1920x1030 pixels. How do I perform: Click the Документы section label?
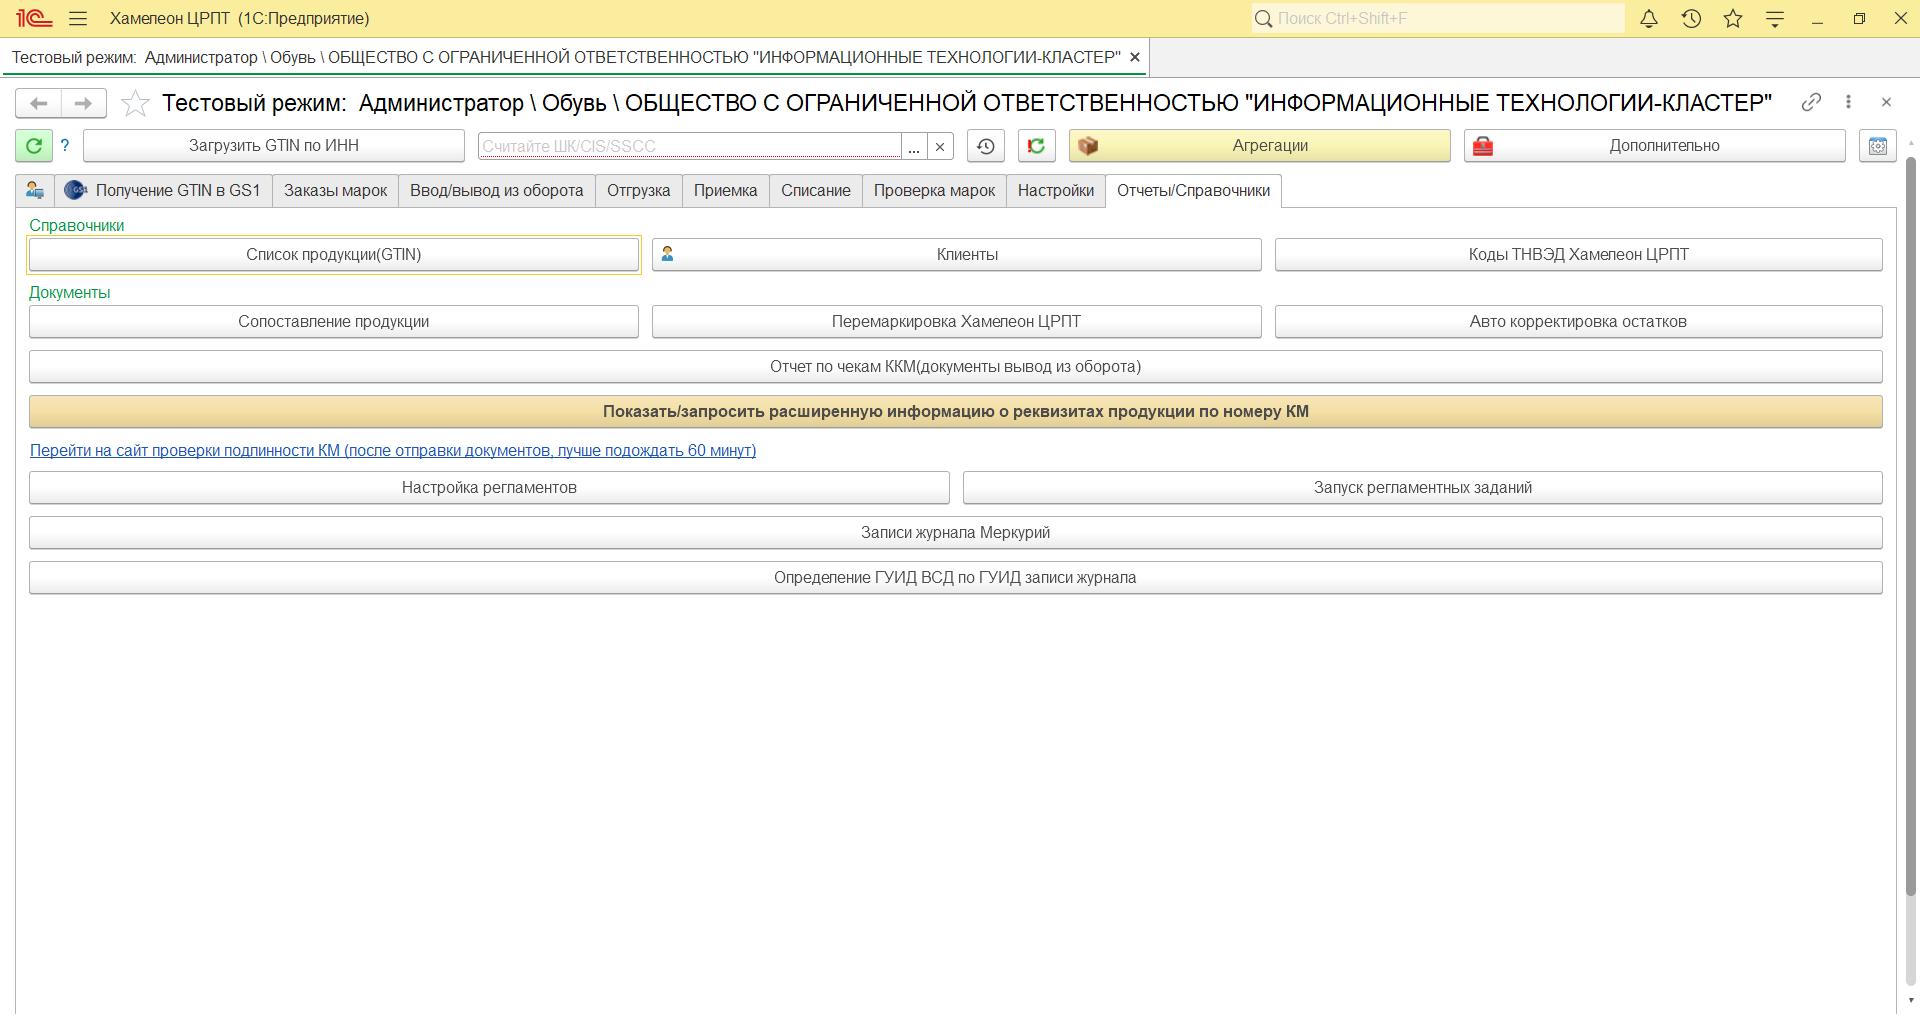[x=70, y=293]
